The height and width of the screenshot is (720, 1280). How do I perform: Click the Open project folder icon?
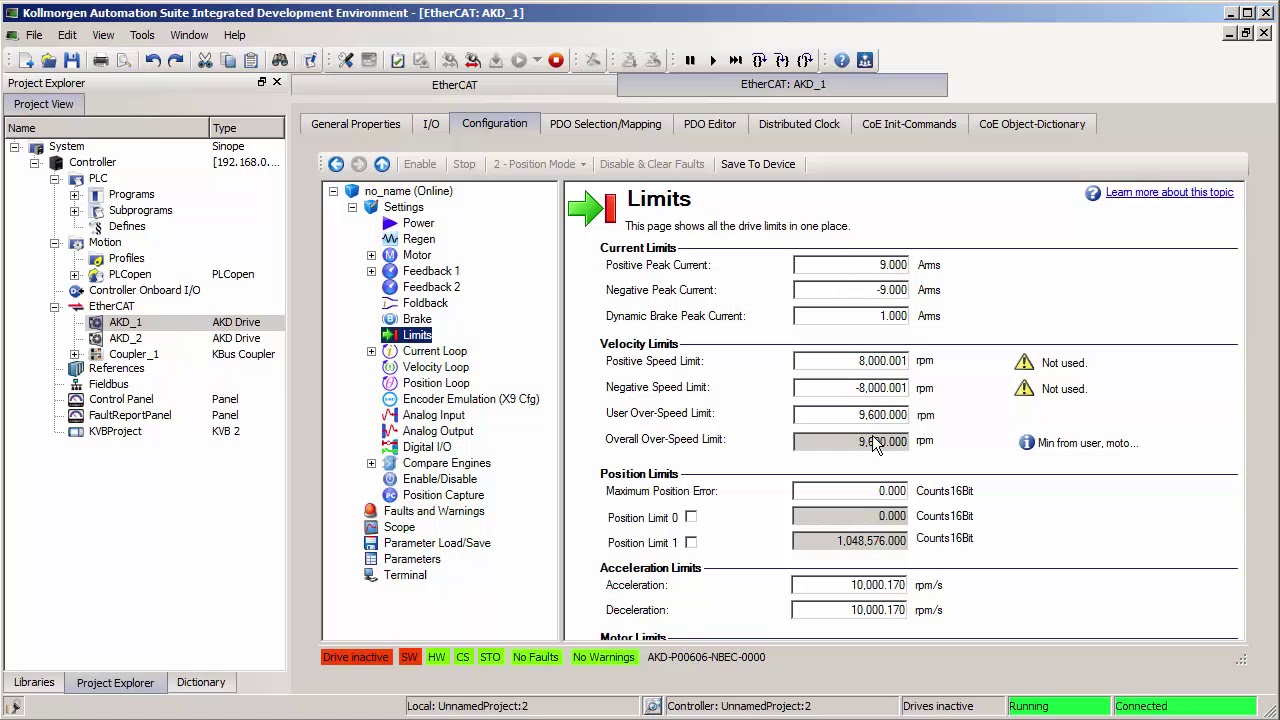click(49, 61)
